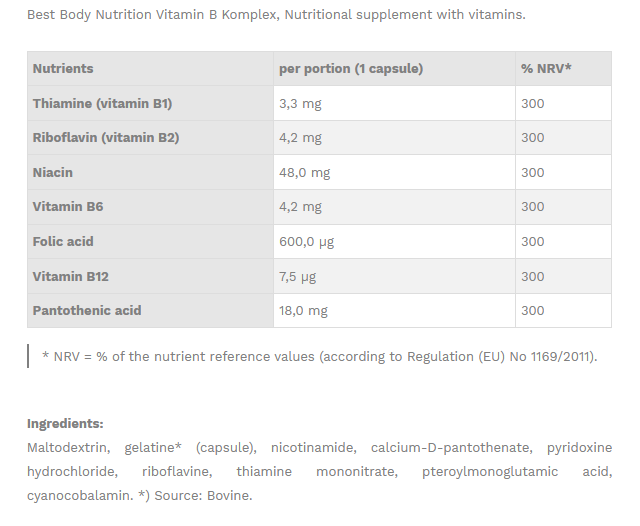Click the Folic acid row label
Viewport: 640px width, 526px height.
point(63,241)
